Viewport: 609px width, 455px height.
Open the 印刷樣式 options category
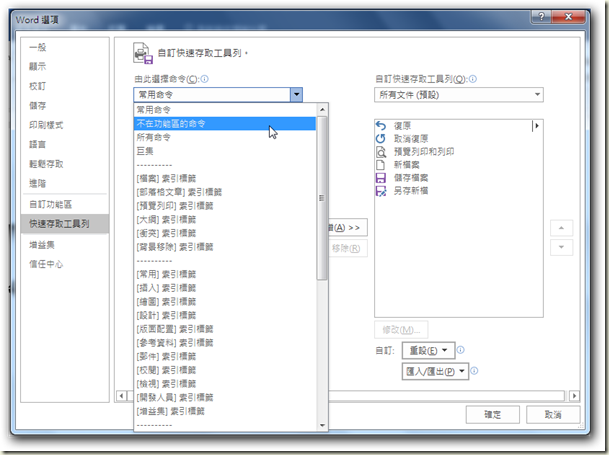65,125
